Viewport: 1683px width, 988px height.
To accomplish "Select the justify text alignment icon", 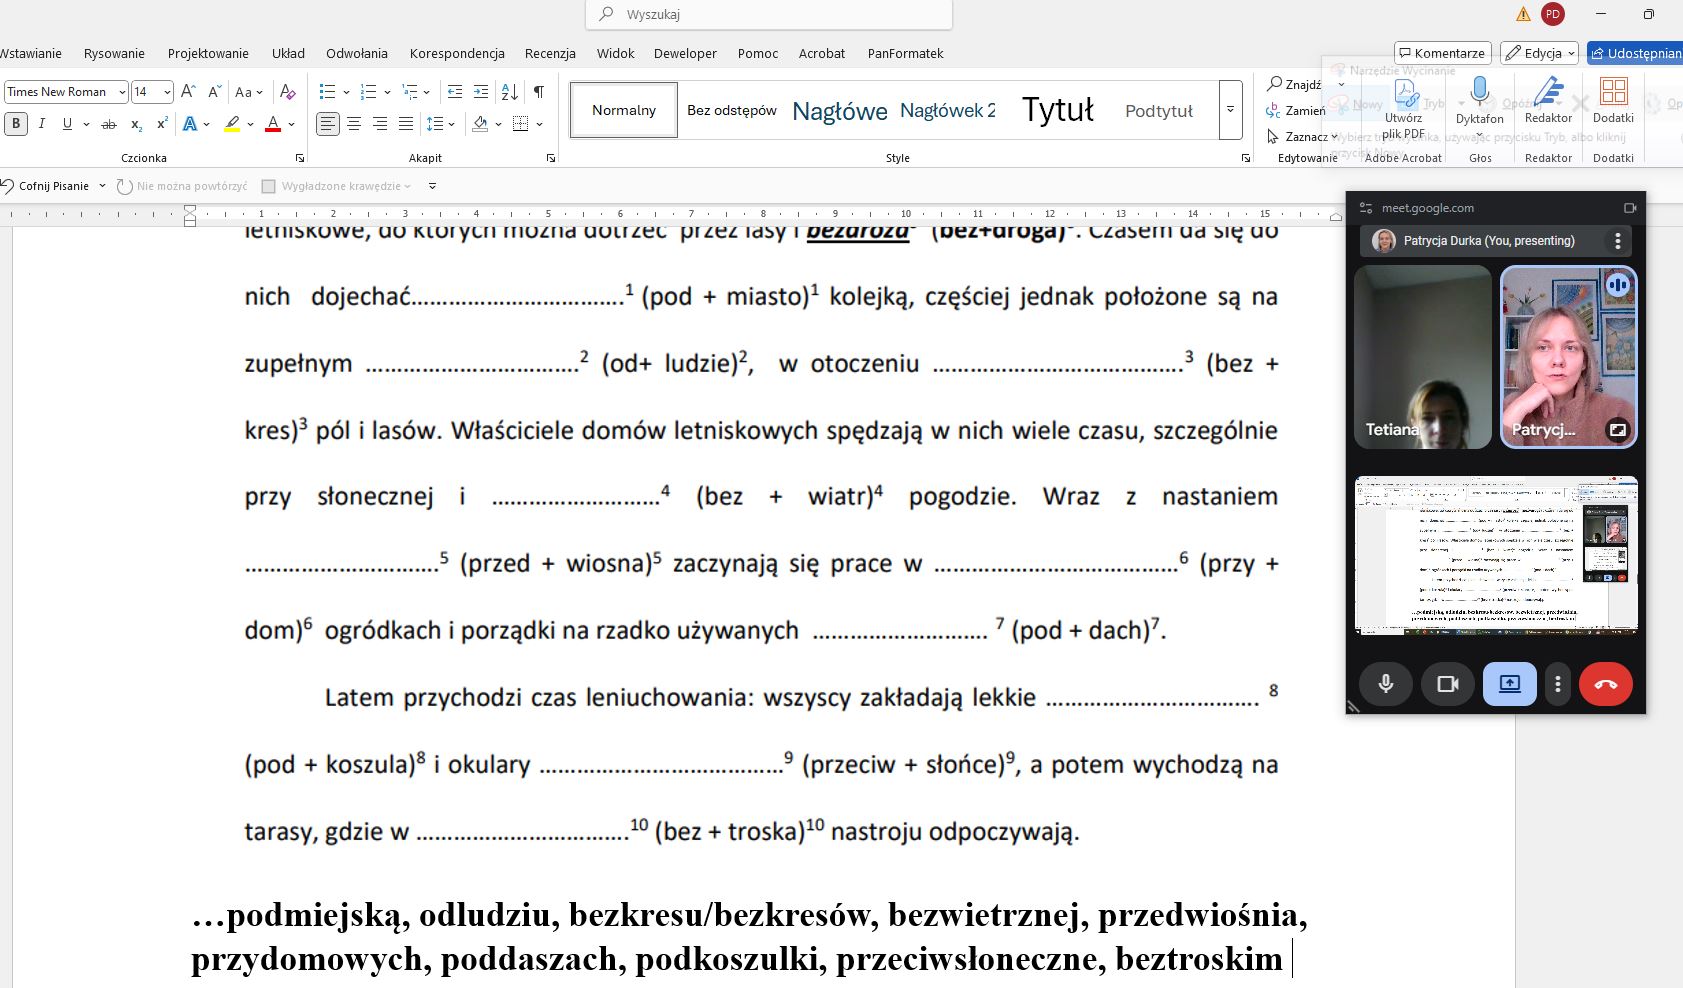I will [405, 124].
